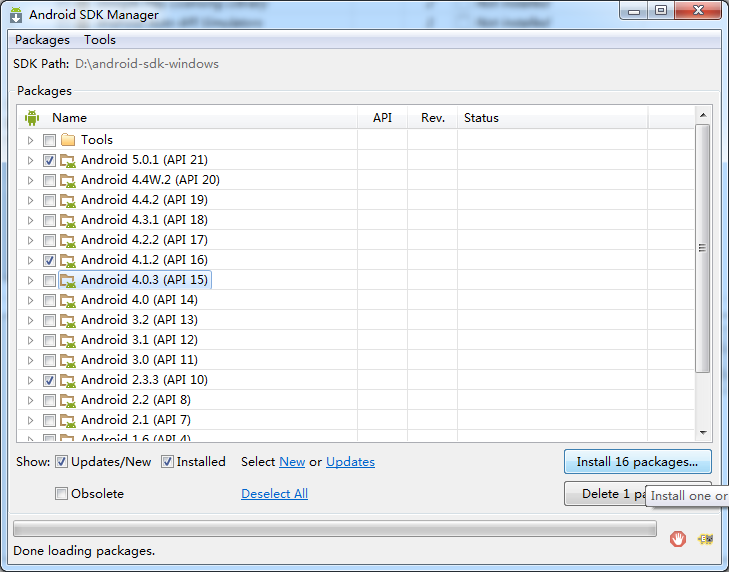Expand Android 4.1.2 (API 16) node
Image resolution: width=729 pixels, height=572 pixels.
(30, 260)
